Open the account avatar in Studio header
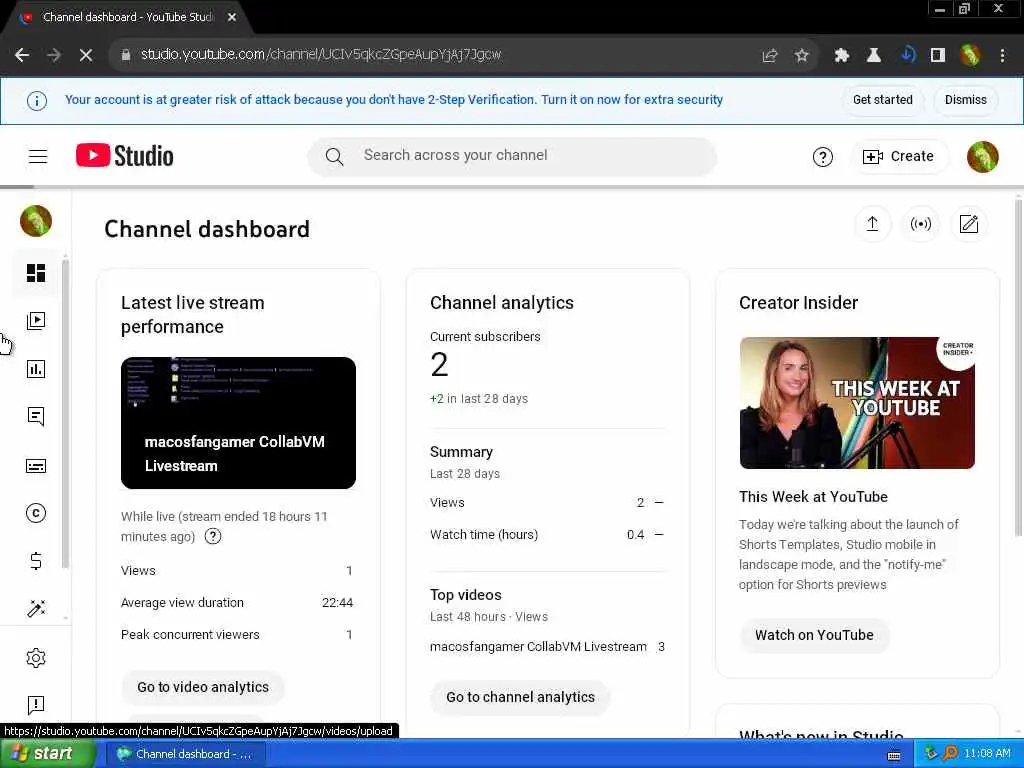 tap(982, 157)
